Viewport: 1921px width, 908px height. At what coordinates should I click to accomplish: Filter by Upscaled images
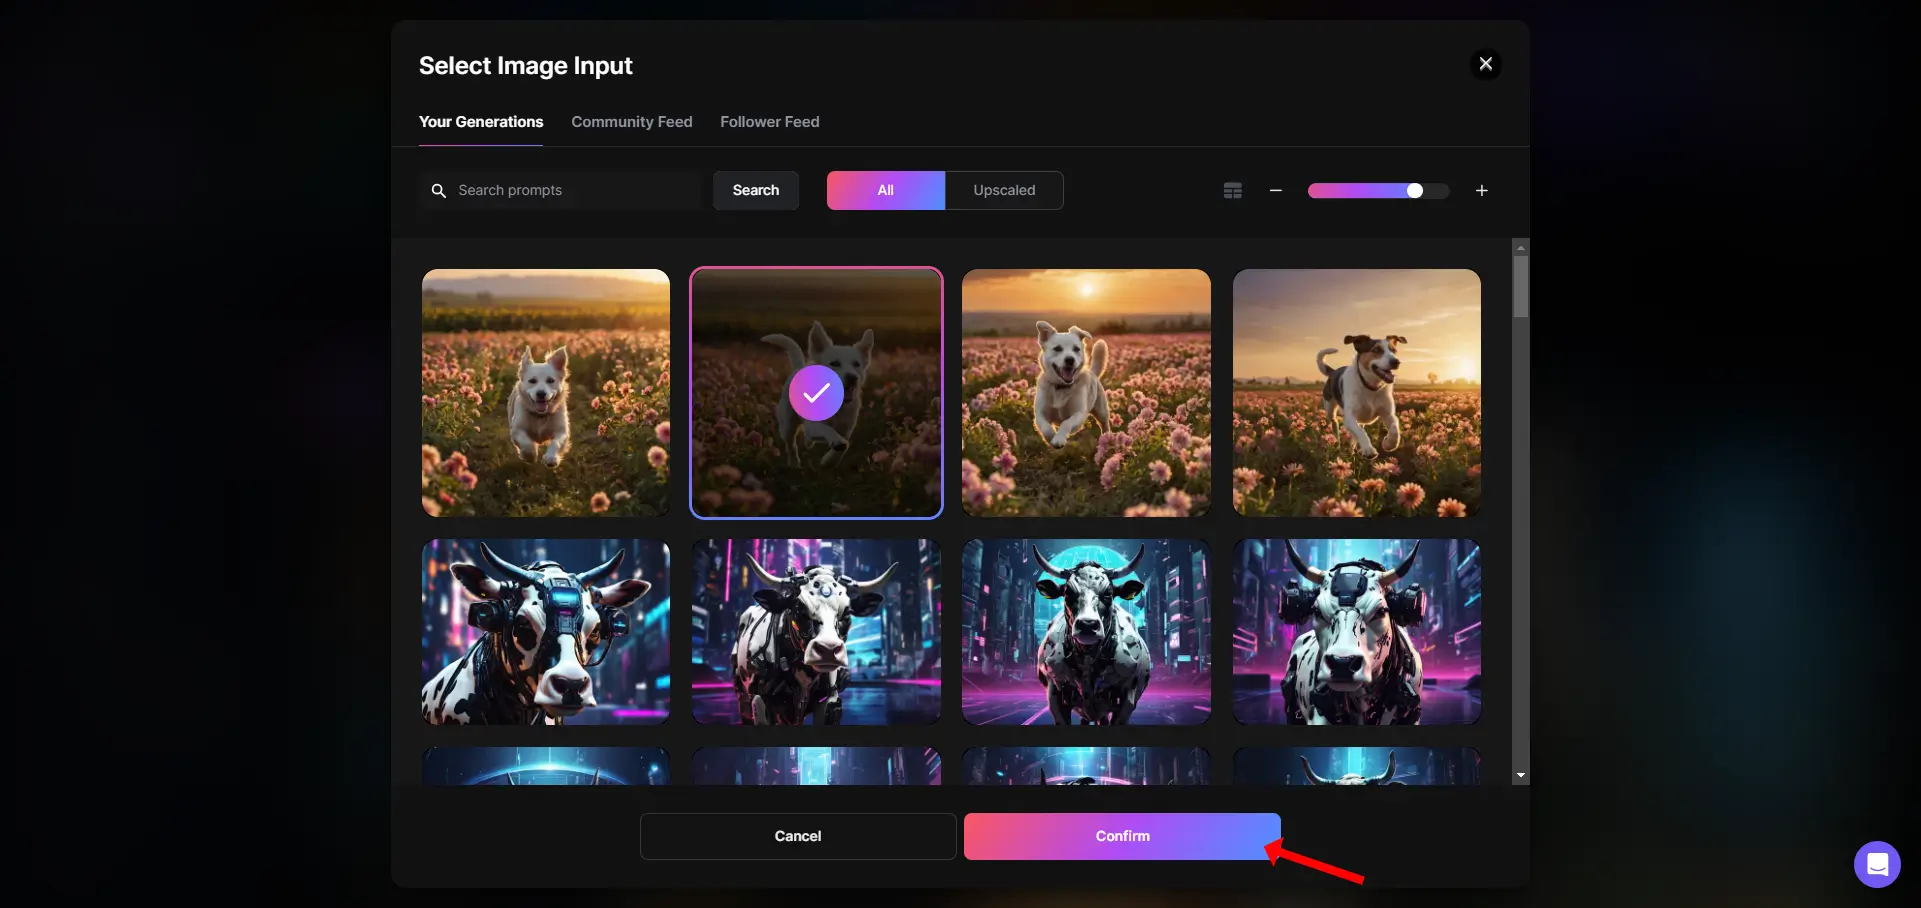[1004, 190]
